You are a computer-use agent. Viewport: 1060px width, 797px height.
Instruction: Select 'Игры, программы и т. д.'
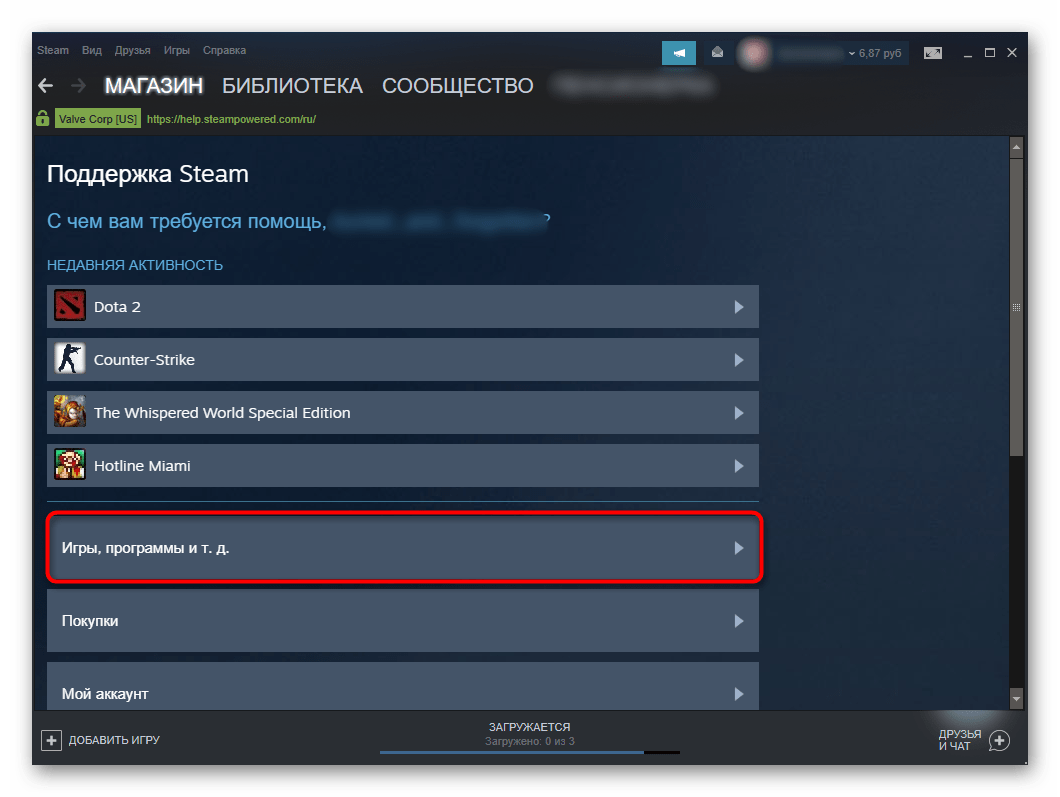(x=404, y=548)
